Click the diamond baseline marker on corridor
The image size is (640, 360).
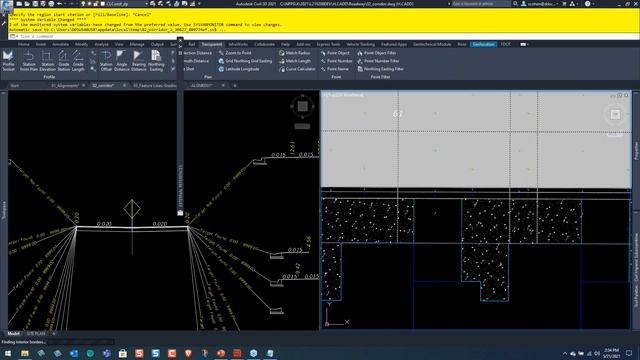click(132, 209)
